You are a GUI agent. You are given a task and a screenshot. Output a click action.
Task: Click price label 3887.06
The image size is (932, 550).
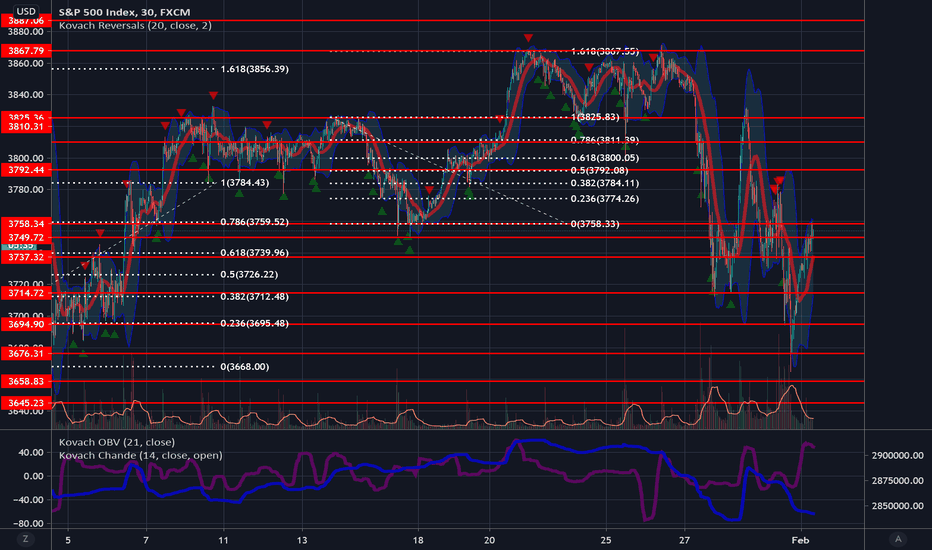click(26, 21)
